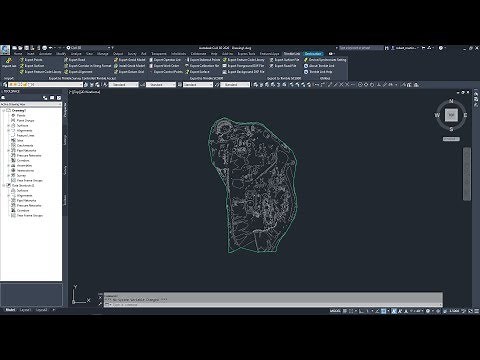
Task: Click the Export Calibration file icon
Action: (187, 66)
